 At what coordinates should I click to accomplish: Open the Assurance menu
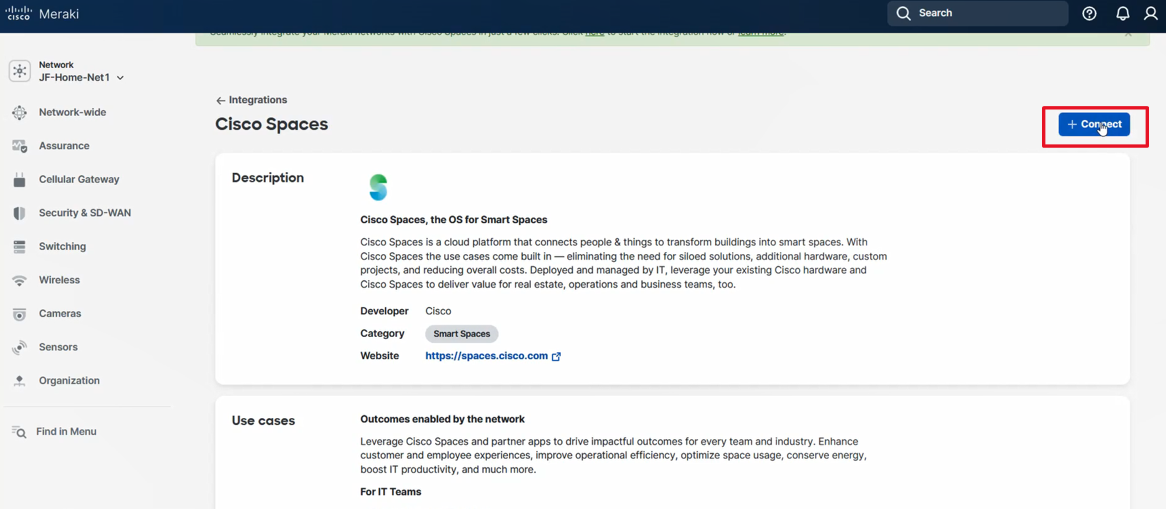pyautogui.click(x=64, y=146)
